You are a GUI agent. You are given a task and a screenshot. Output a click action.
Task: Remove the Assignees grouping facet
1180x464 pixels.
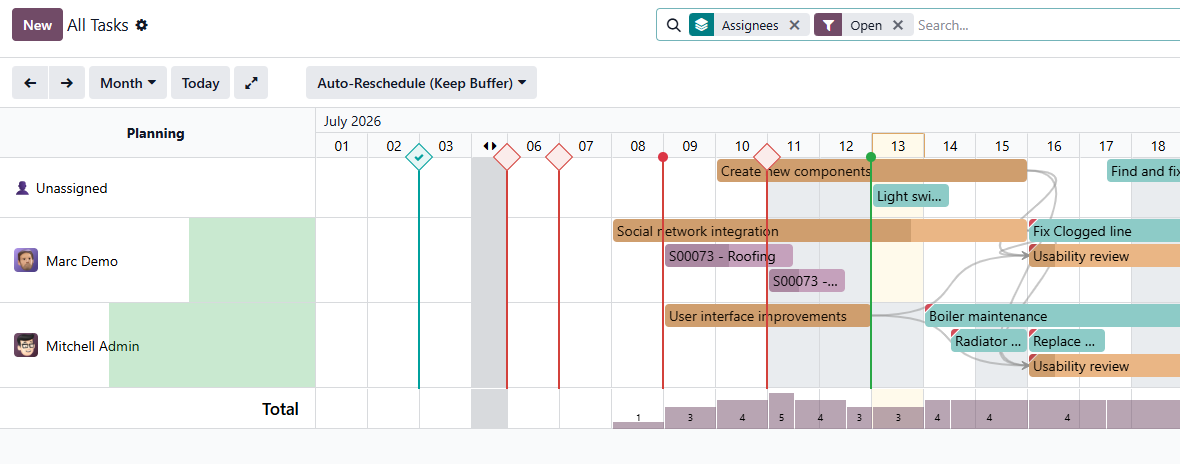point(794,25)
